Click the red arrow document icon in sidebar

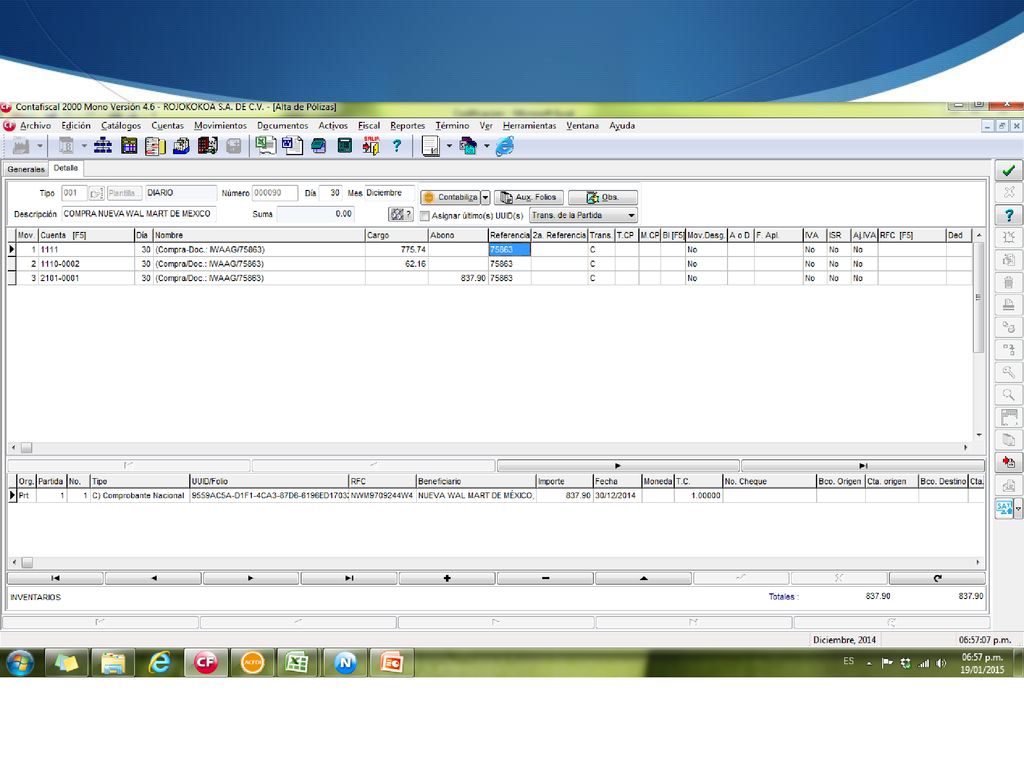click(1008, 462)
